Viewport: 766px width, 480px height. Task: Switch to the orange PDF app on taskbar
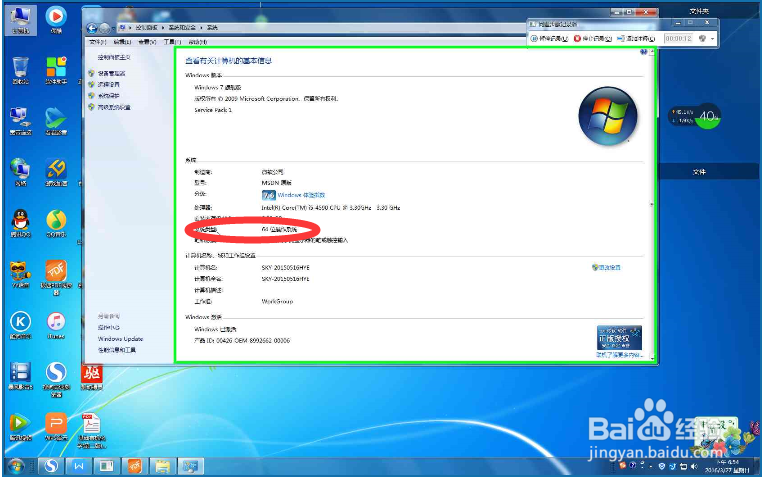(134, 466)
